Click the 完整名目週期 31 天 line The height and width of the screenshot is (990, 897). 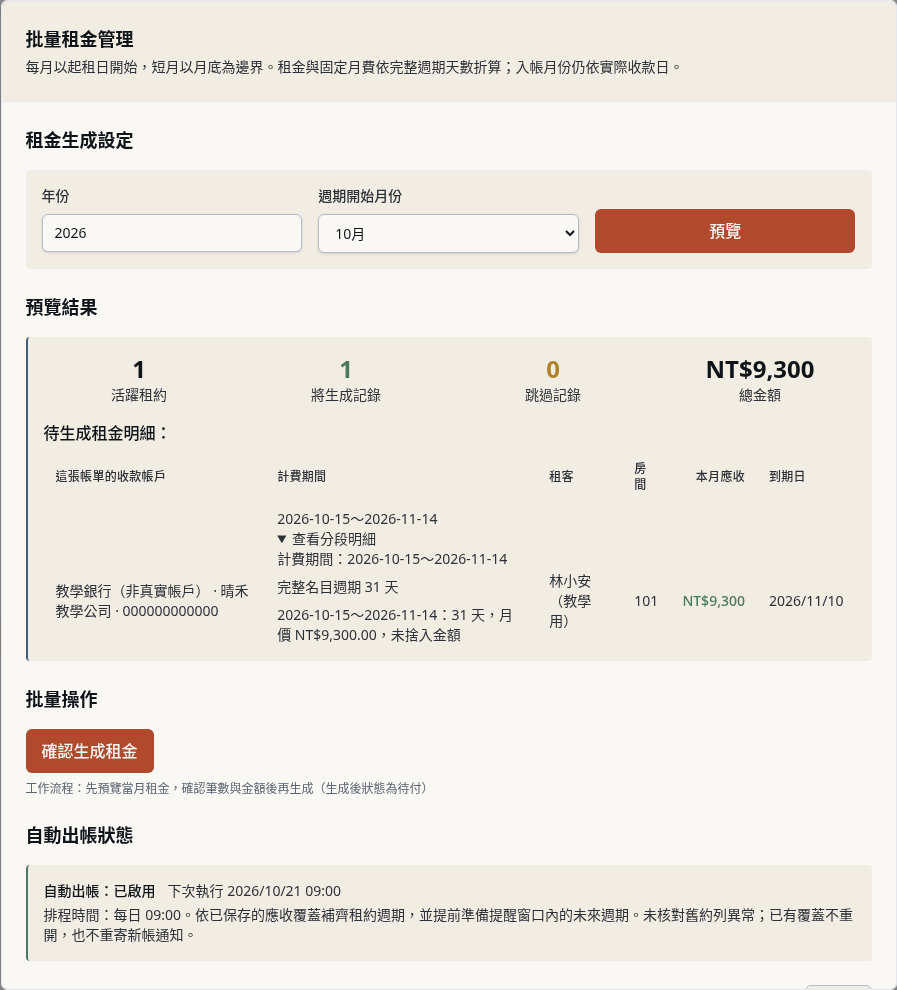[338, 587]
